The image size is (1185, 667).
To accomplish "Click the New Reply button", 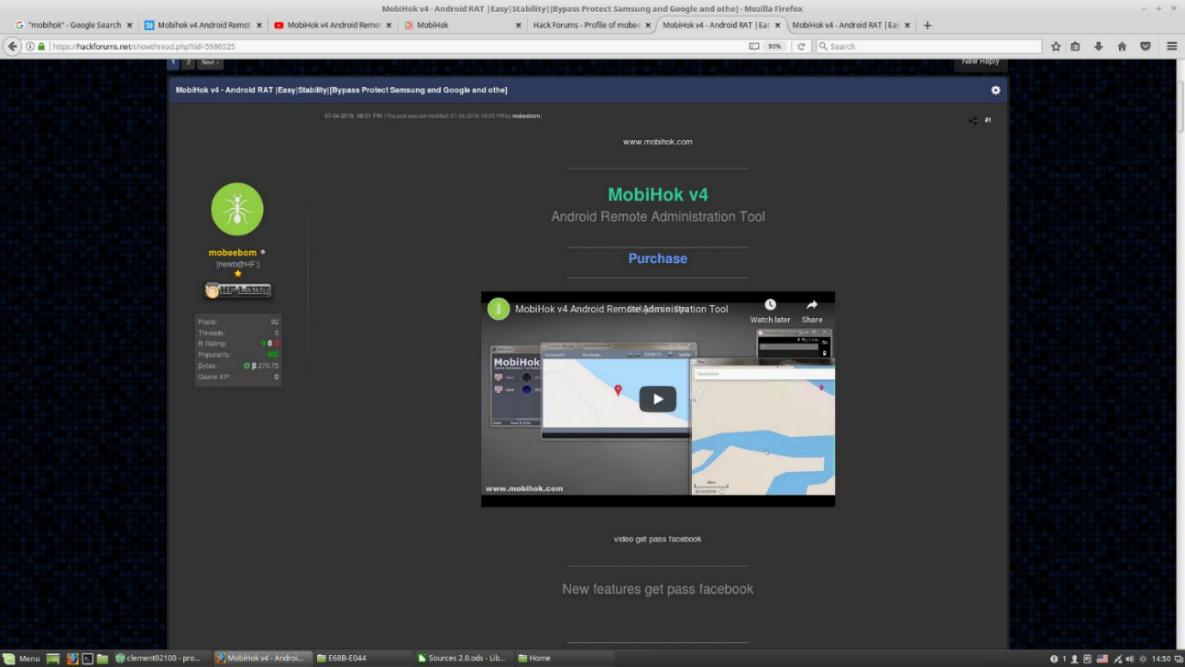I will pyautogui.click(x=980, y=62).
